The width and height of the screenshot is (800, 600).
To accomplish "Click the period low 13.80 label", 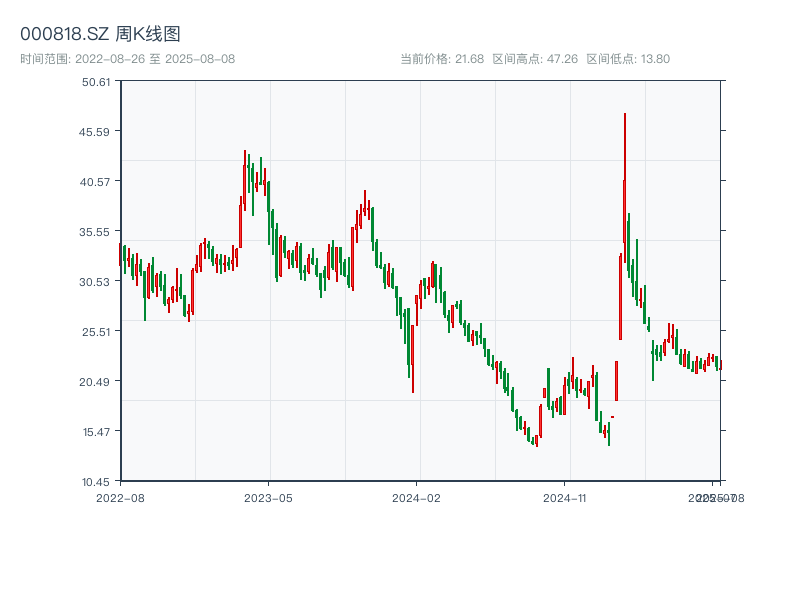I will click(628, 59).
